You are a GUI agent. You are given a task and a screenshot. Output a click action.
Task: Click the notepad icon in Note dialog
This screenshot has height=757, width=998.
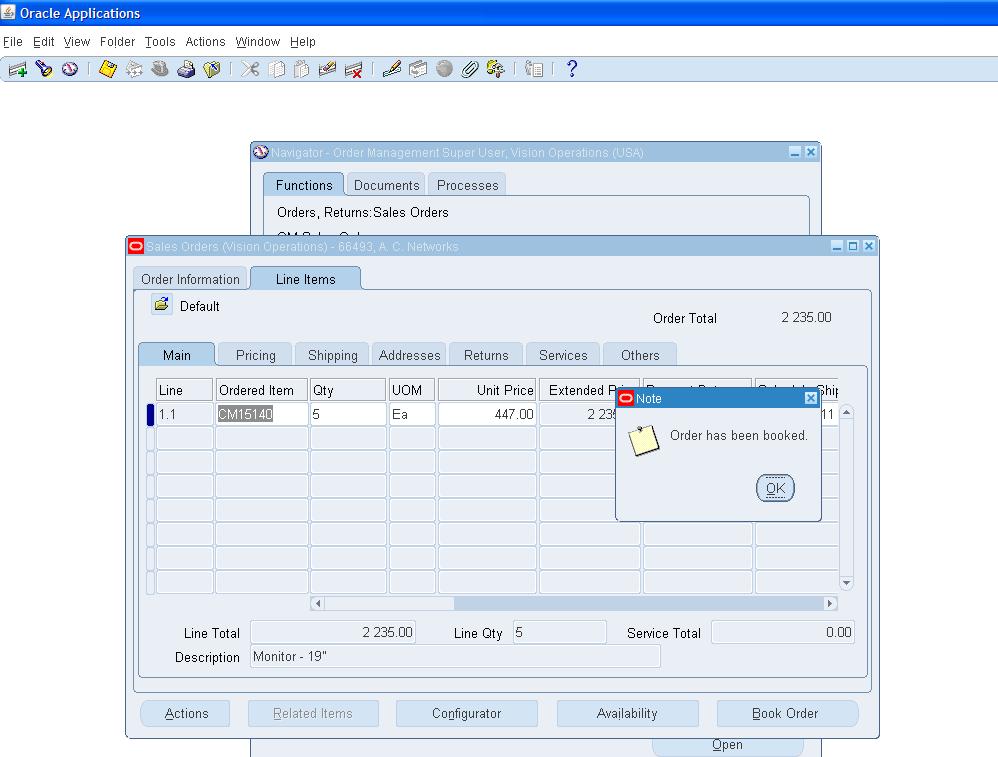(x=643, y=441)
